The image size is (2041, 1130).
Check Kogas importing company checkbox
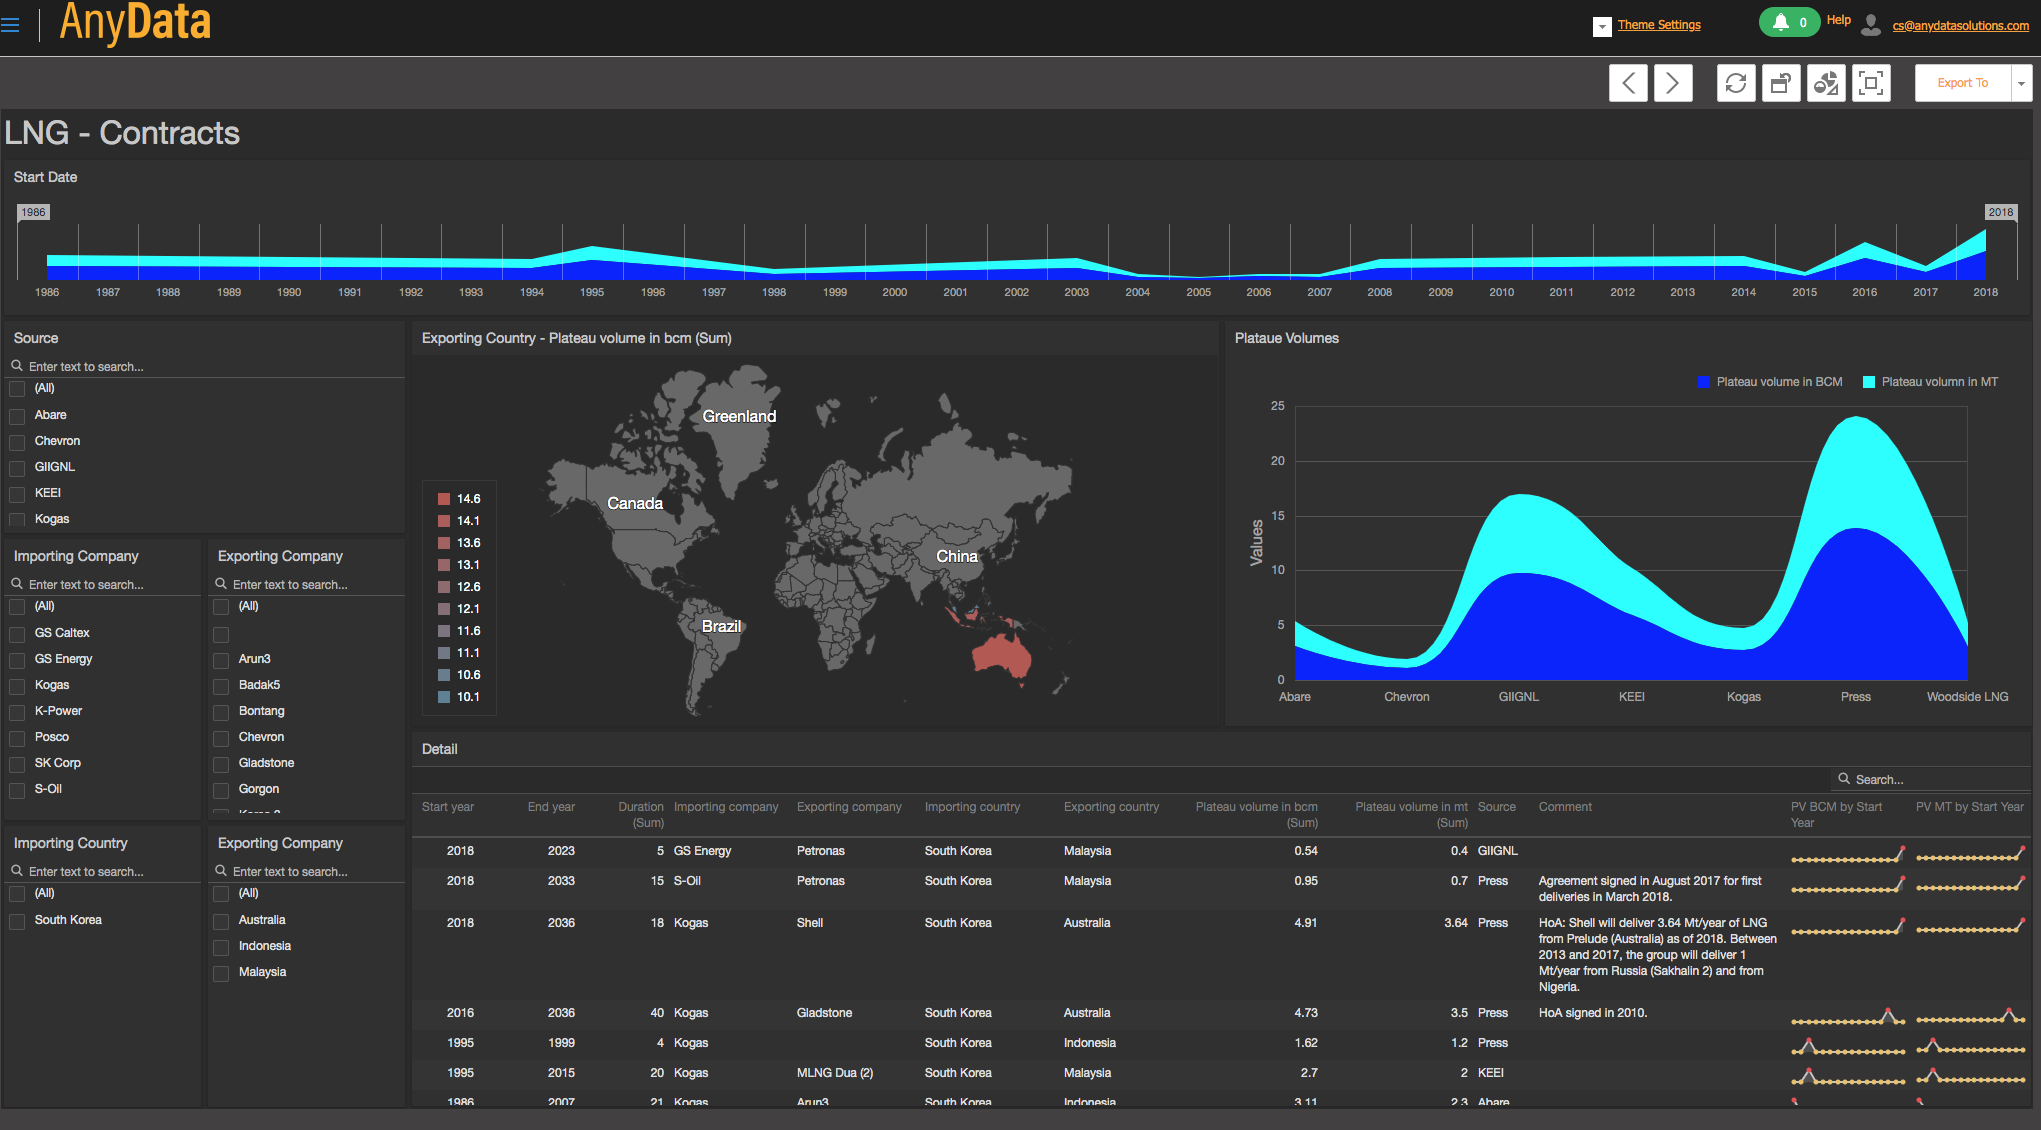coord(17,686)
